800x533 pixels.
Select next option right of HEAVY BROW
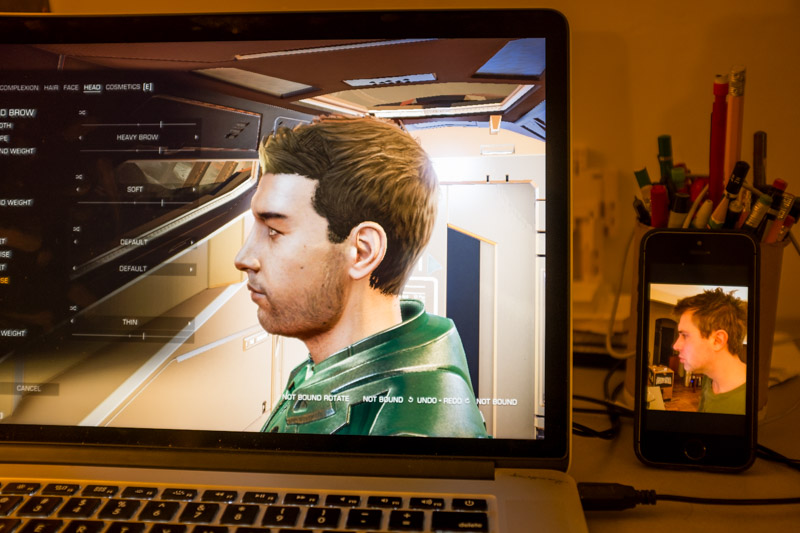pyautogui.click(x=196, y=137)
